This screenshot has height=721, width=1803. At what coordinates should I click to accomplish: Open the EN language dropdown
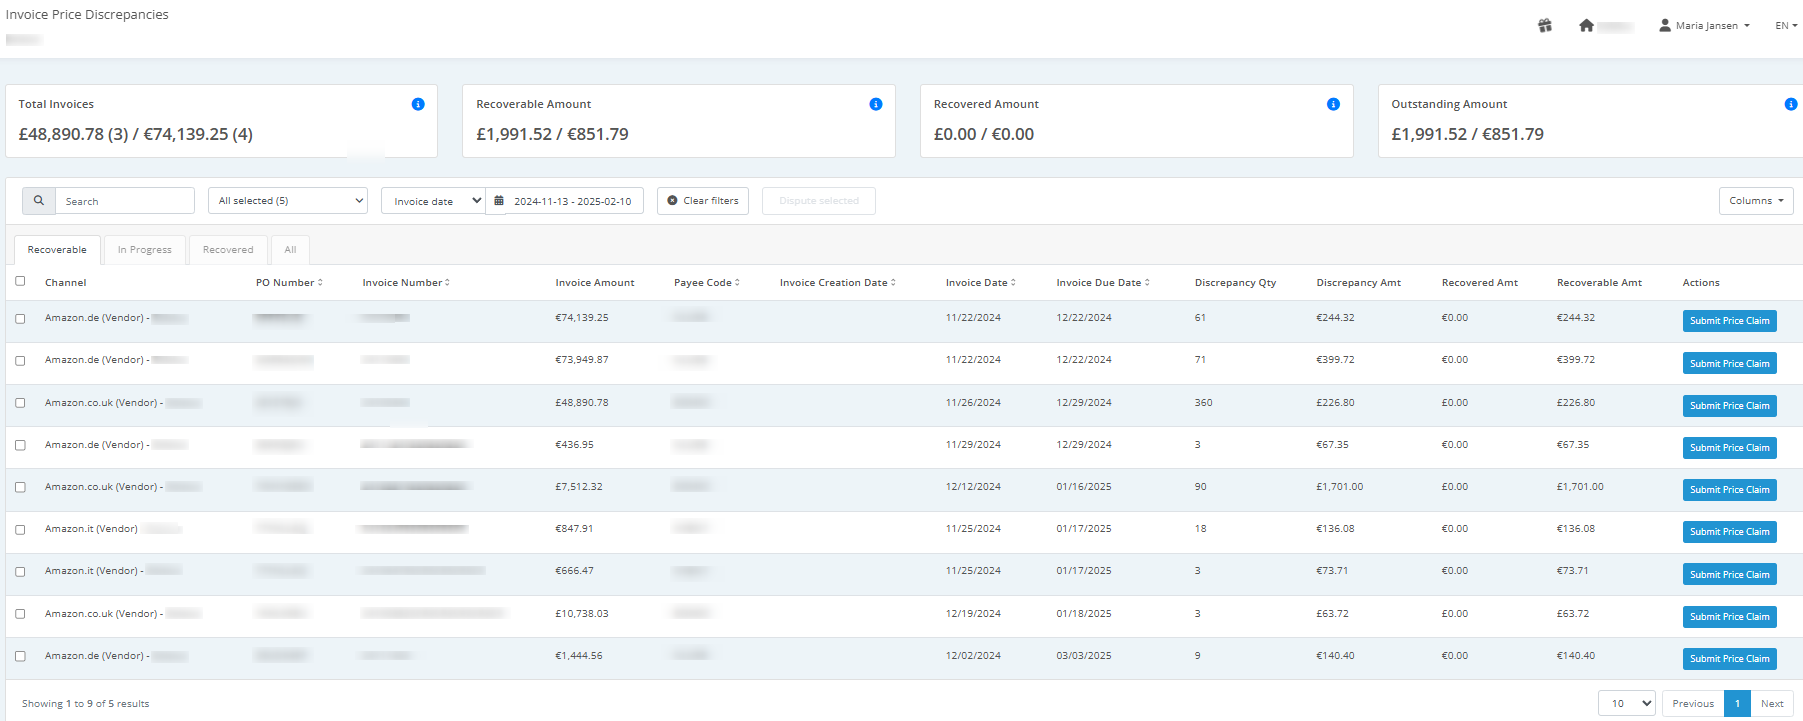(x=1786, y=26)
